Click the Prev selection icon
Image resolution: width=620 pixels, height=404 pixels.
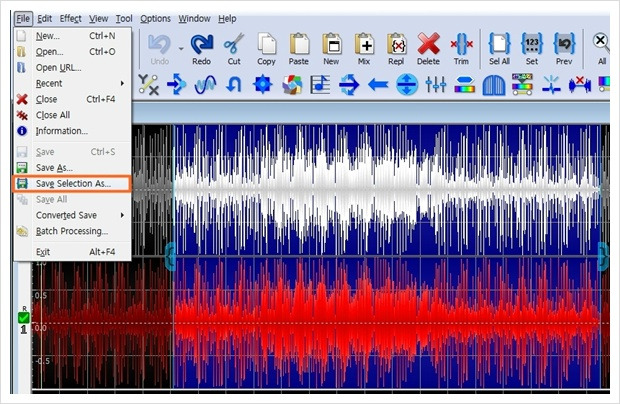[564, 49]
